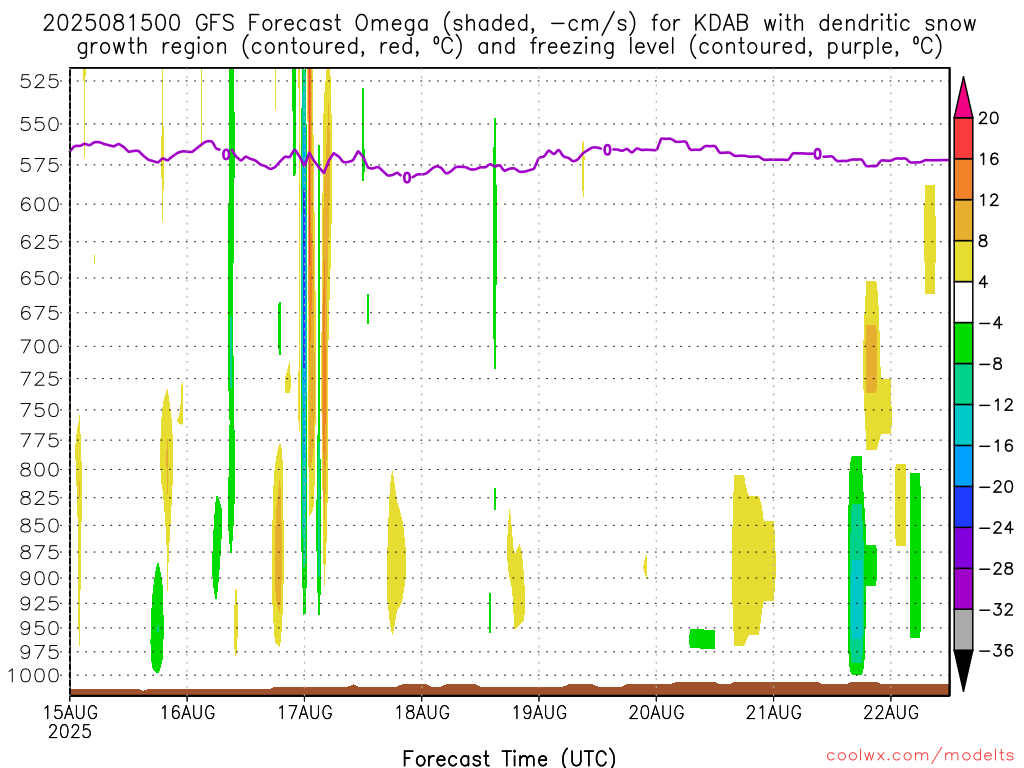Click the large yellow omega region before 21AUG
Screen dimensions: 1024x768
click(752, 562)
